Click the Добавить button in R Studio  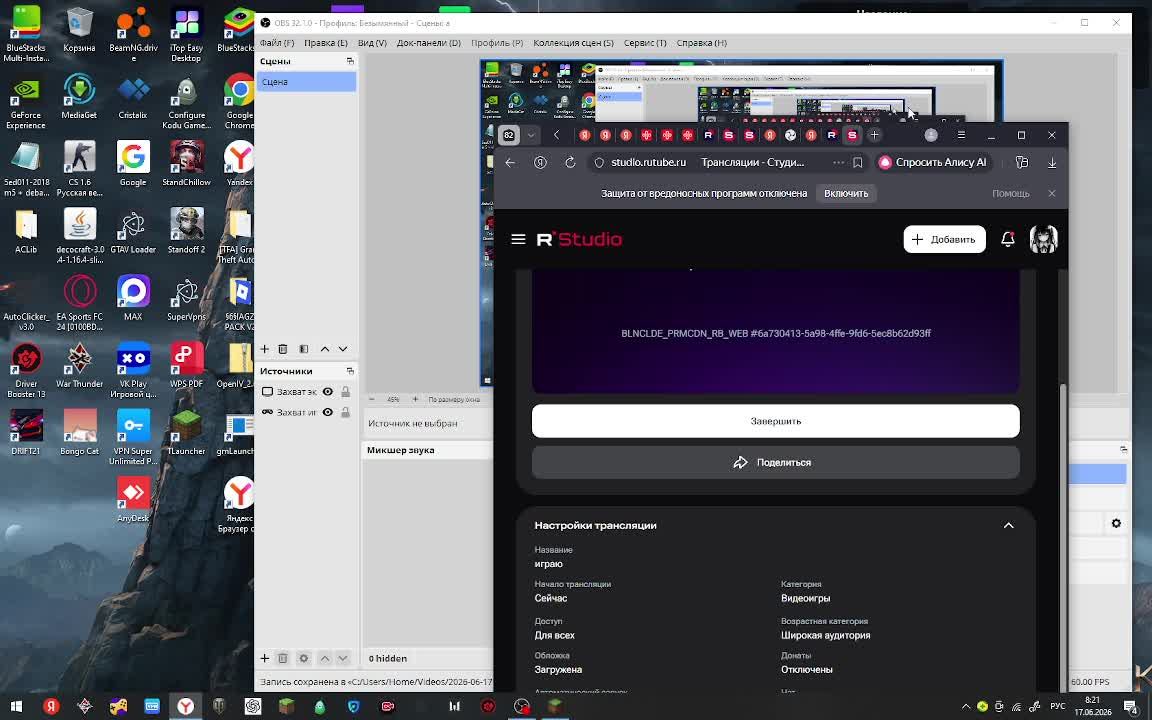[944, 240]
